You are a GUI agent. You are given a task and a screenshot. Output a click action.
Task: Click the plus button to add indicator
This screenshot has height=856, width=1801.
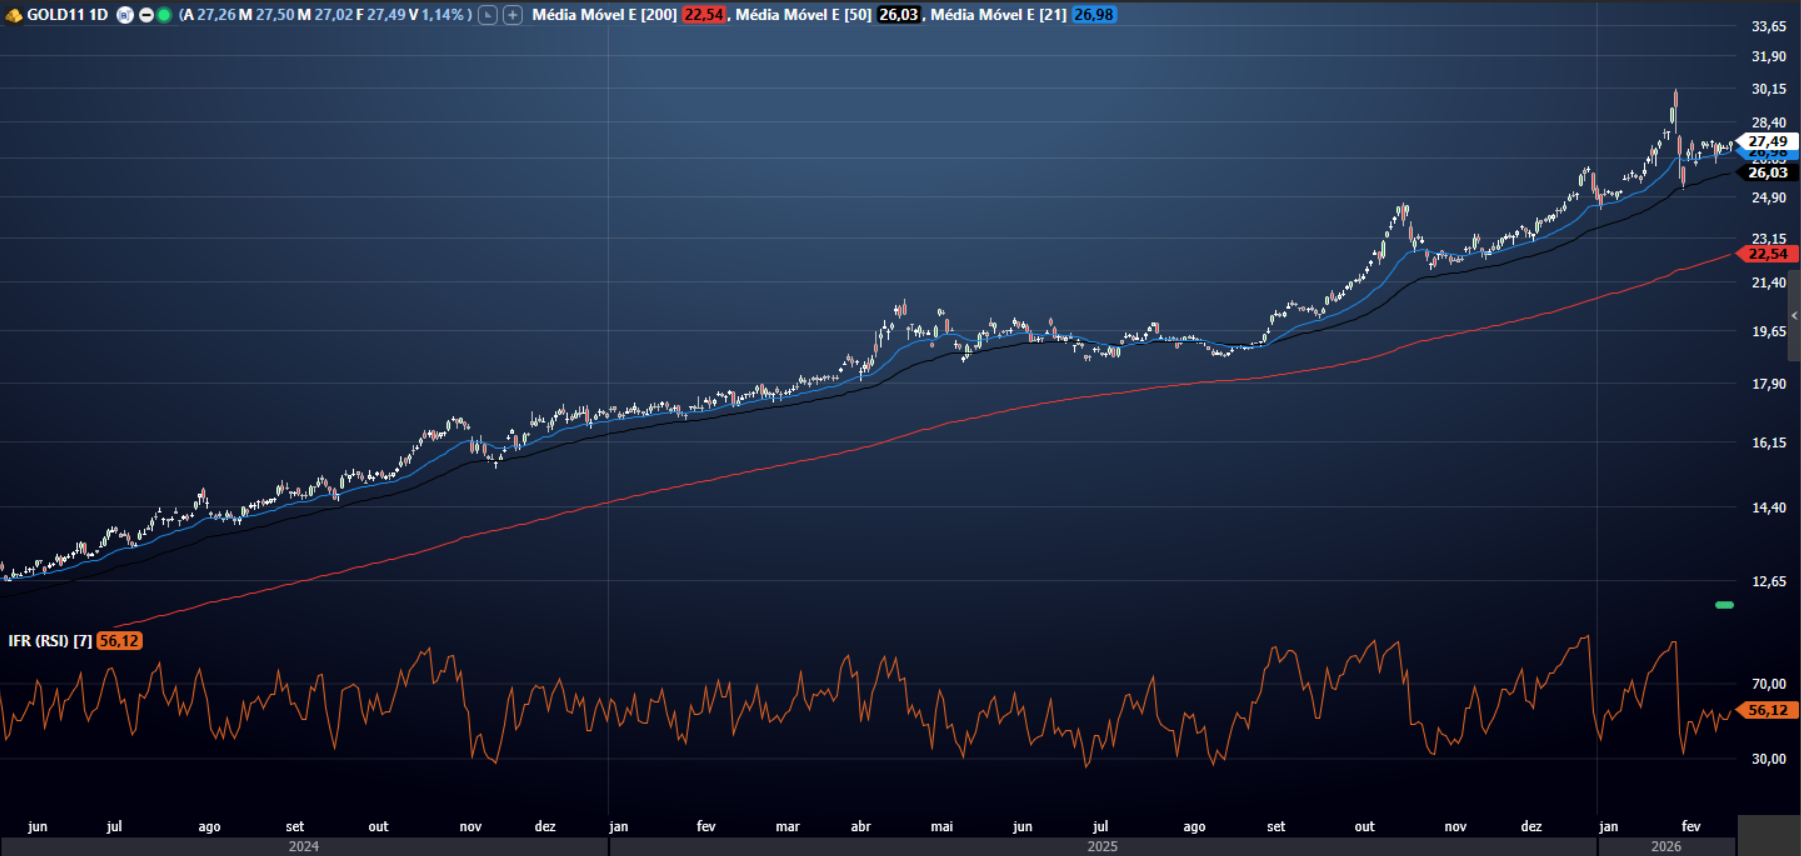point(512,15)
